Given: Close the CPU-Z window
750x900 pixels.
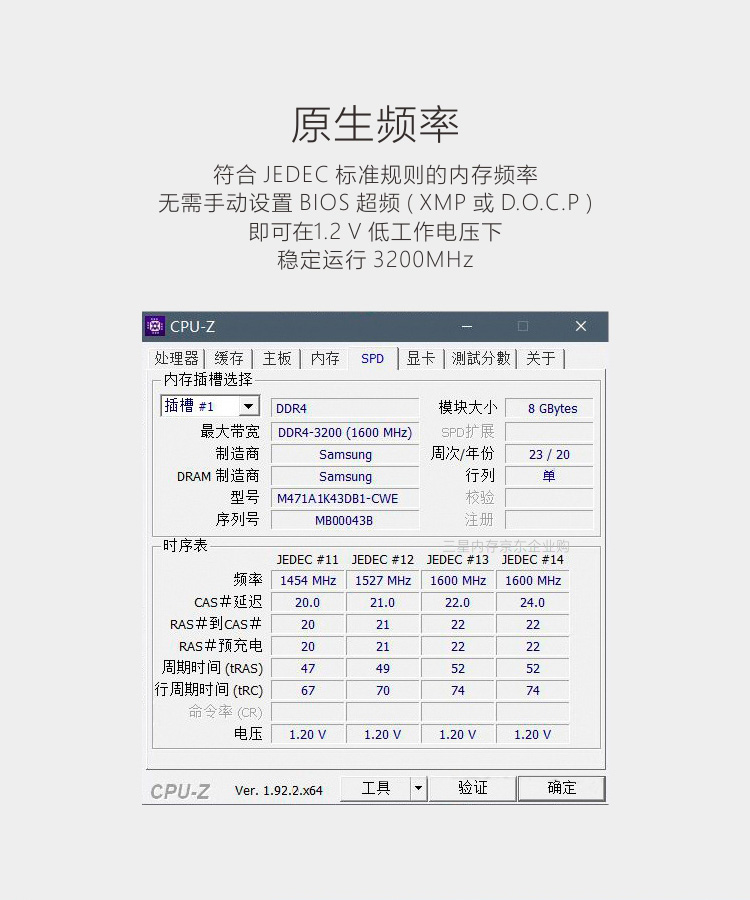Looking at the screenshot, I should 581,327.
